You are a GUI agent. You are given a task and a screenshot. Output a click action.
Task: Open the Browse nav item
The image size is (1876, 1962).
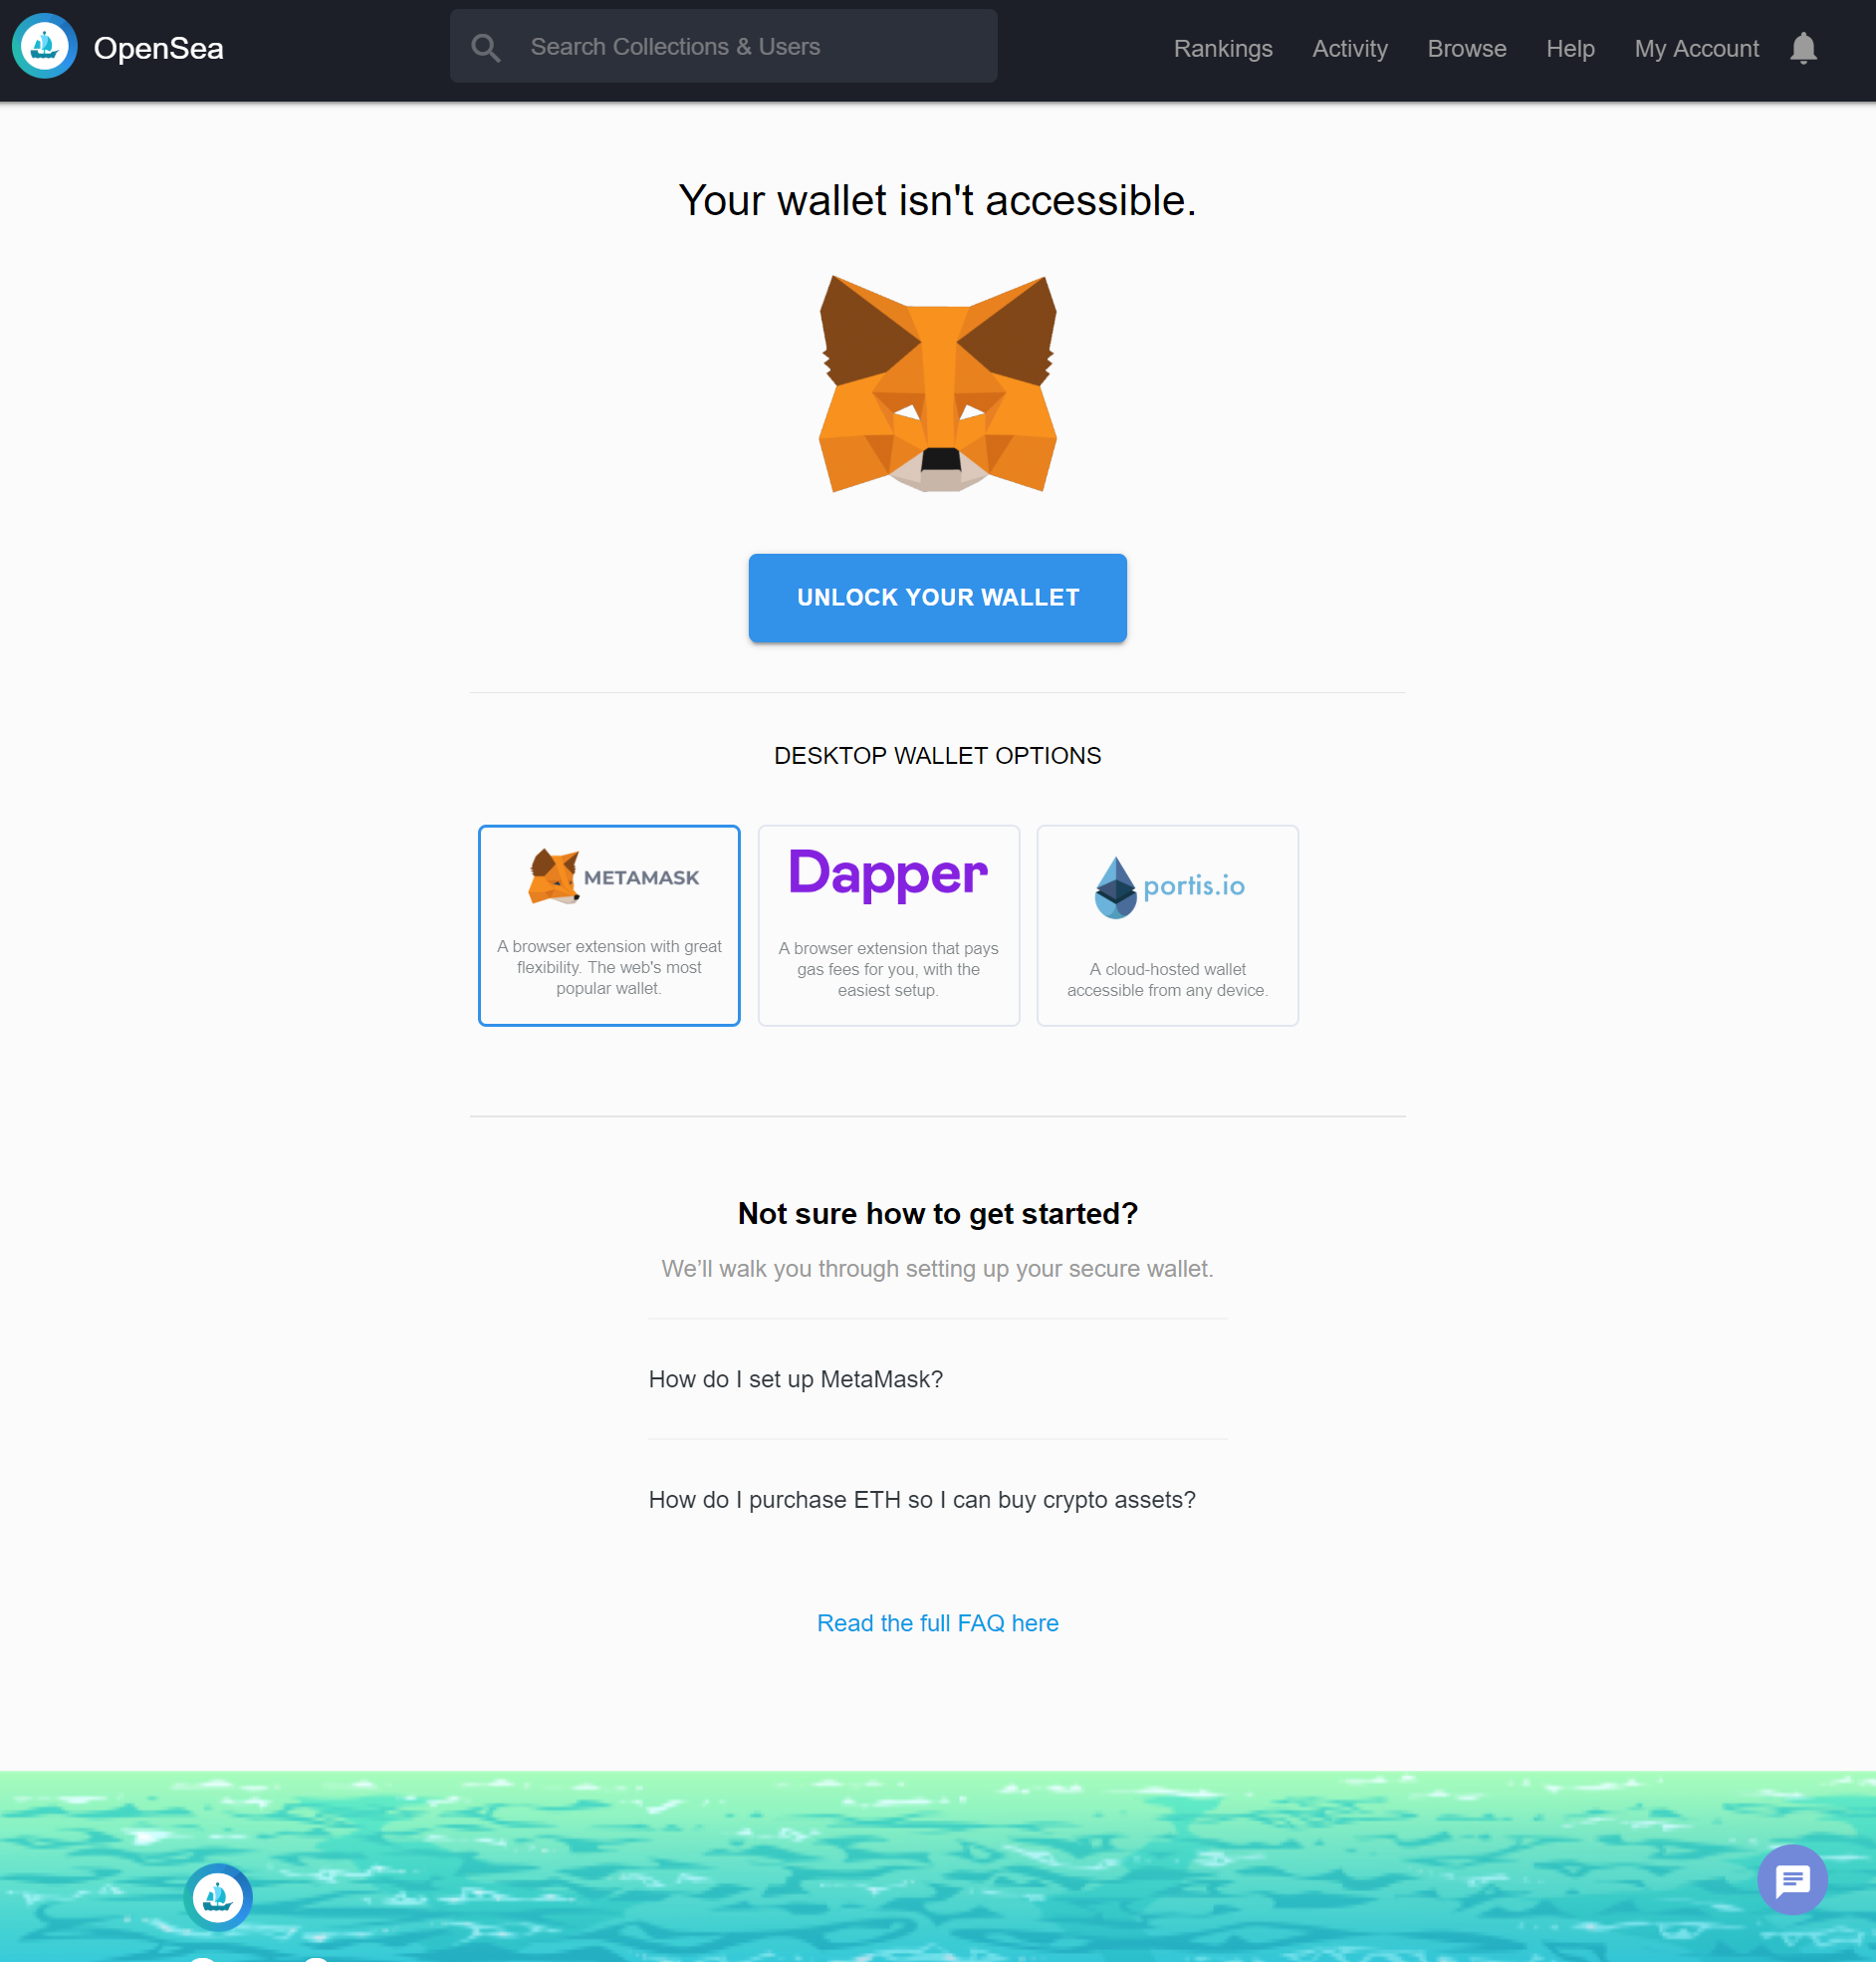pyautogui.click(x=1466, y=48)
